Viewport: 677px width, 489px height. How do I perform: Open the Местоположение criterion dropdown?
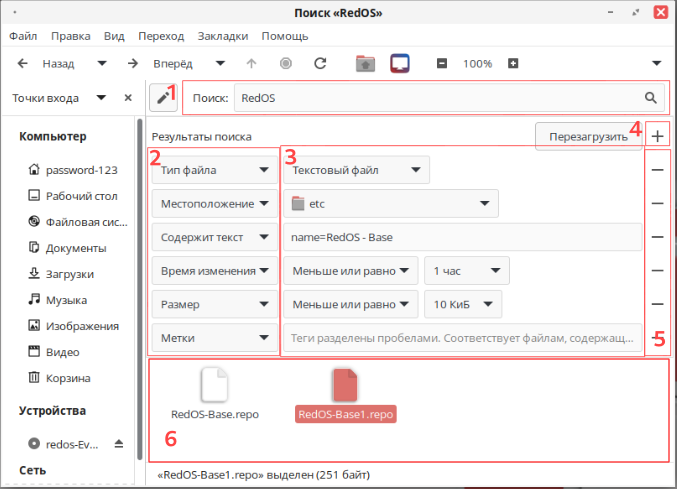pos(215,204)
